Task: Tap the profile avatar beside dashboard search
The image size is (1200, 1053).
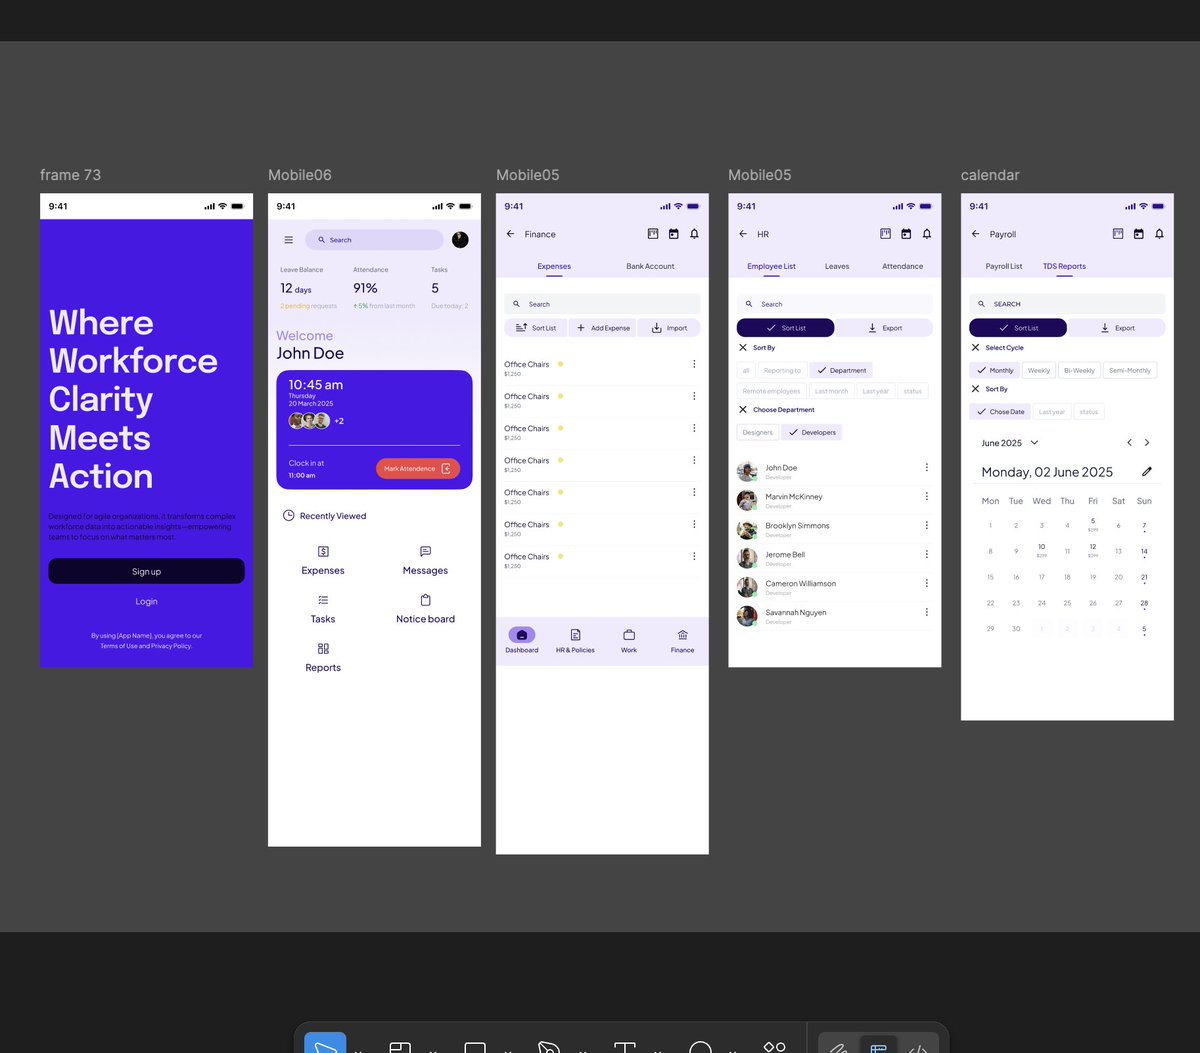Action: tap(460, 240)
